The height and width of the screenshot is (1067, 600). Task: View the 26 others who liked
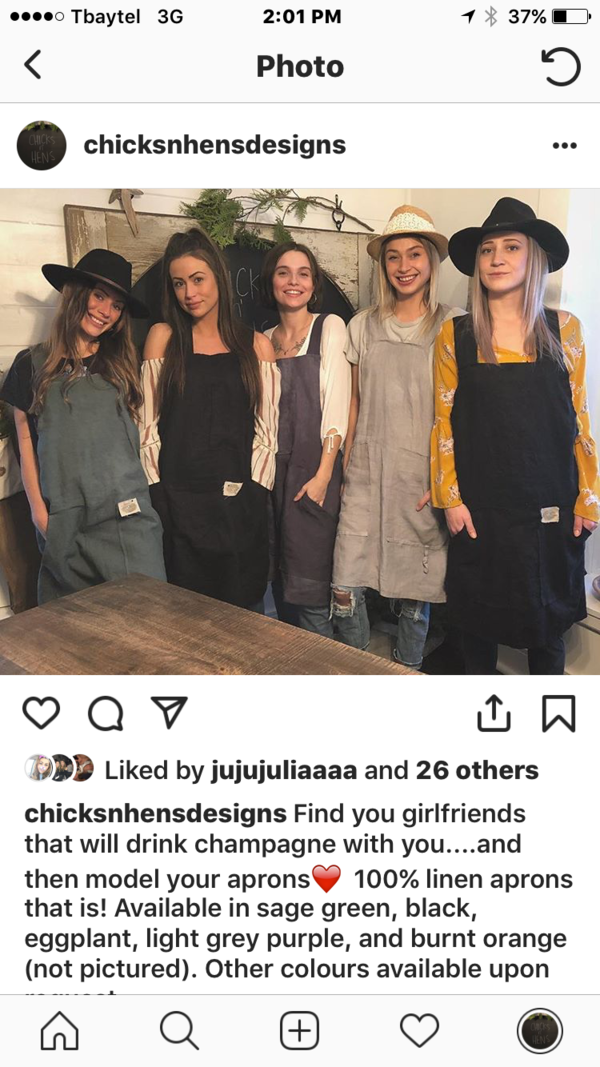point(477,770)
